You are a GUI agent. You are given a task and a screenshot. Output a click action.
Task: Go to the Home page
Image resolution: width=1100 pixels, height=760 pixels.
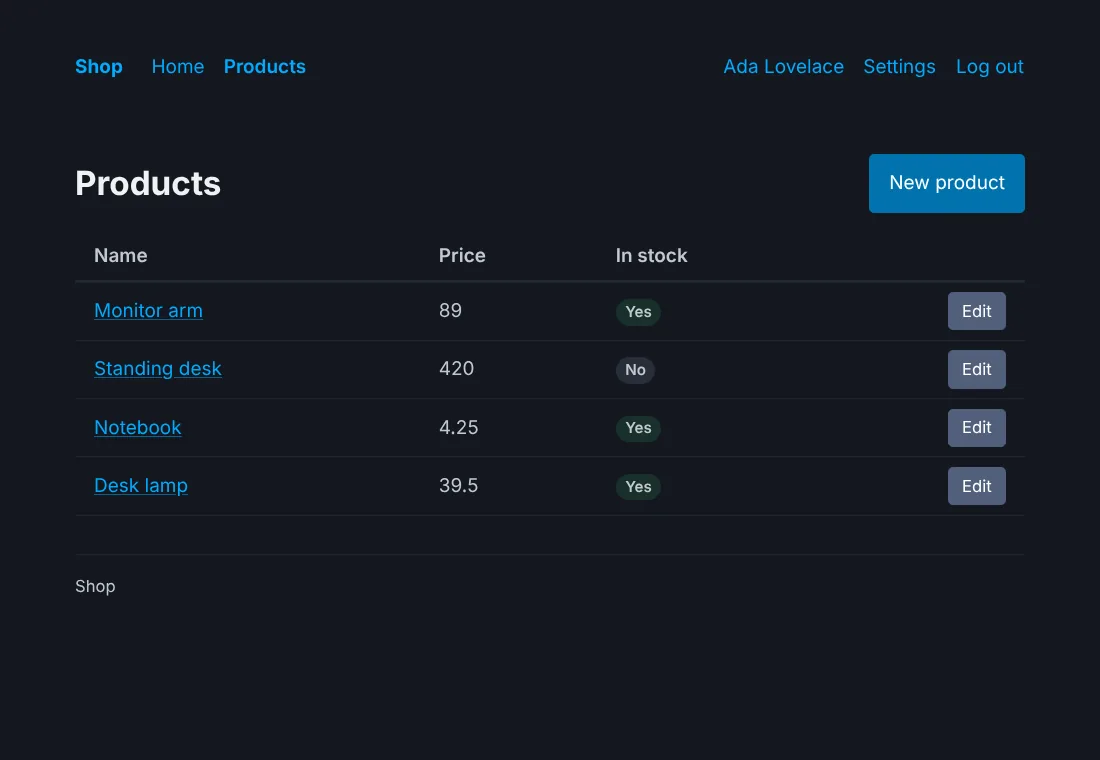pyautogui.click(x=177, y=67)
